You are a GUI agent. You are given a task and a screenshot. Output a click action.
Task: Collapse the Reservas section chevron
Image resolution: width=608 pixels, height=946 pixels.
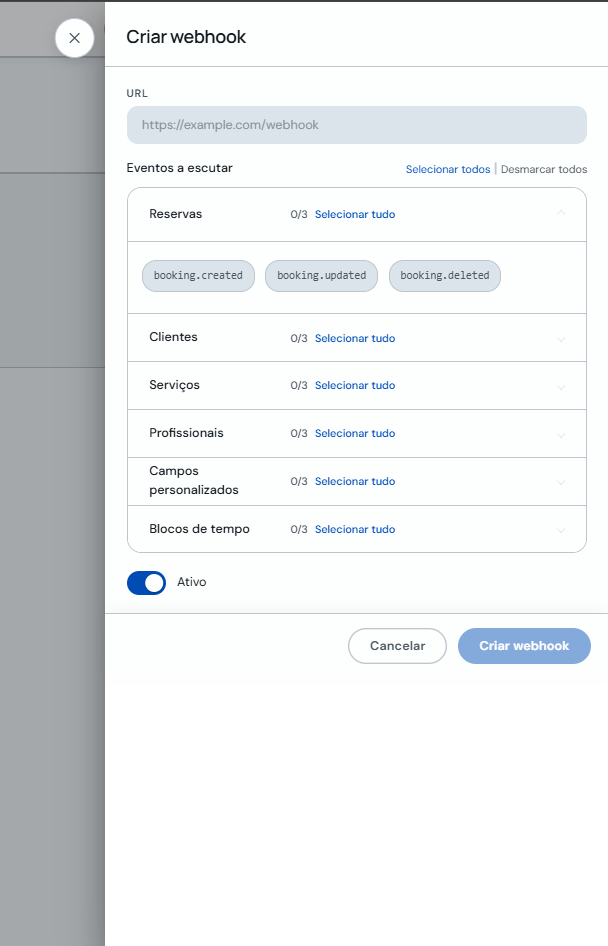click(x=561, y=213)
